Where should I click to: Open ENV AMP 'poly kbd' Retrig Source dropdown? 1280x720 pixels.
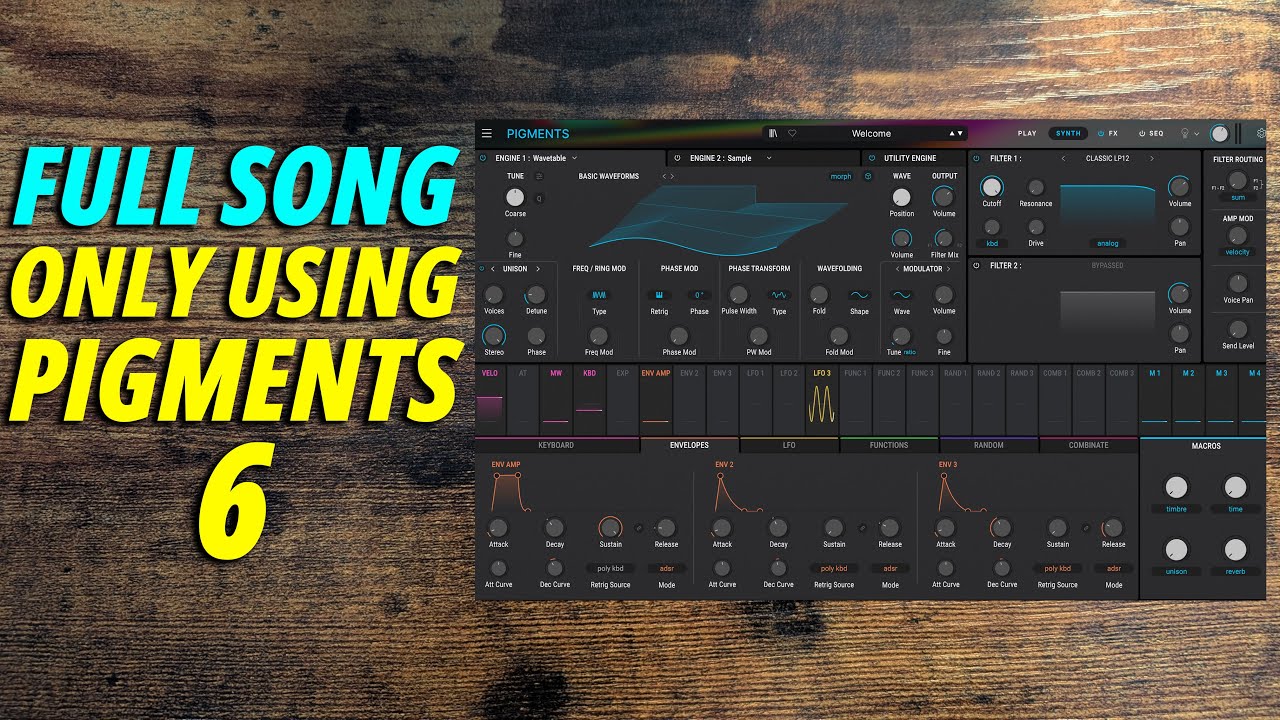click(610, 568)
